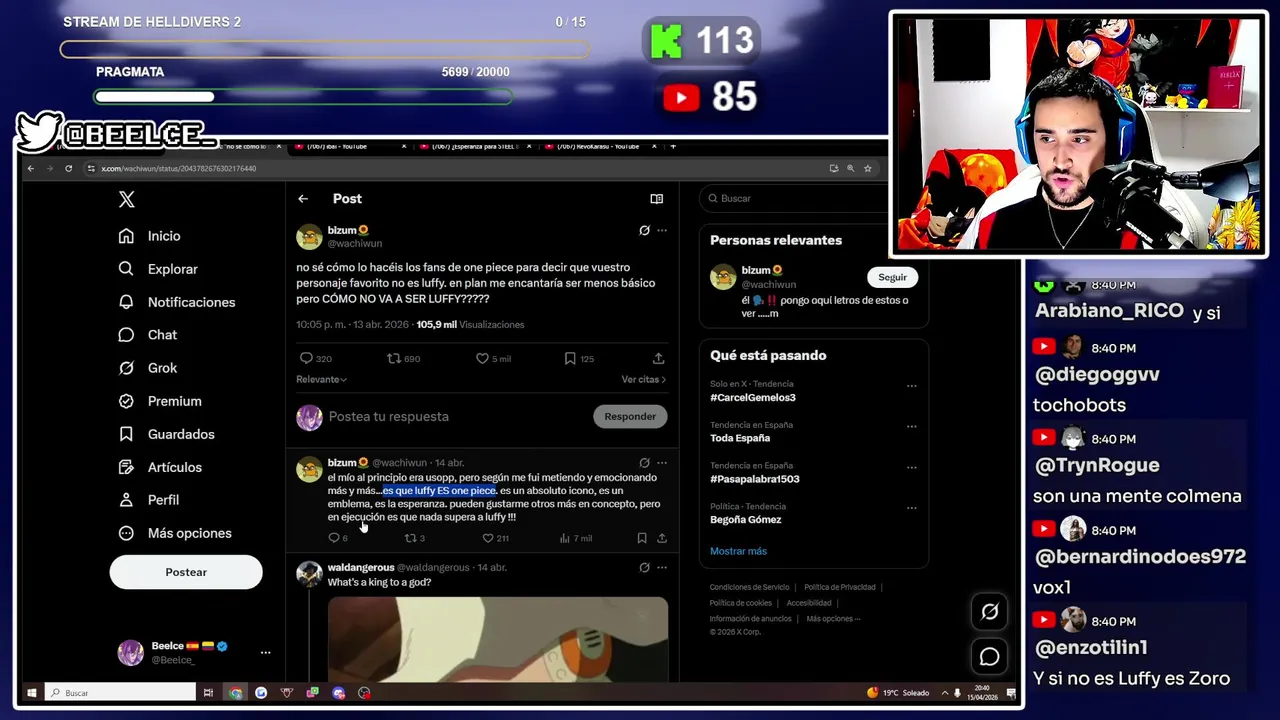Click the Buscar search field on X

coord(795,199)
